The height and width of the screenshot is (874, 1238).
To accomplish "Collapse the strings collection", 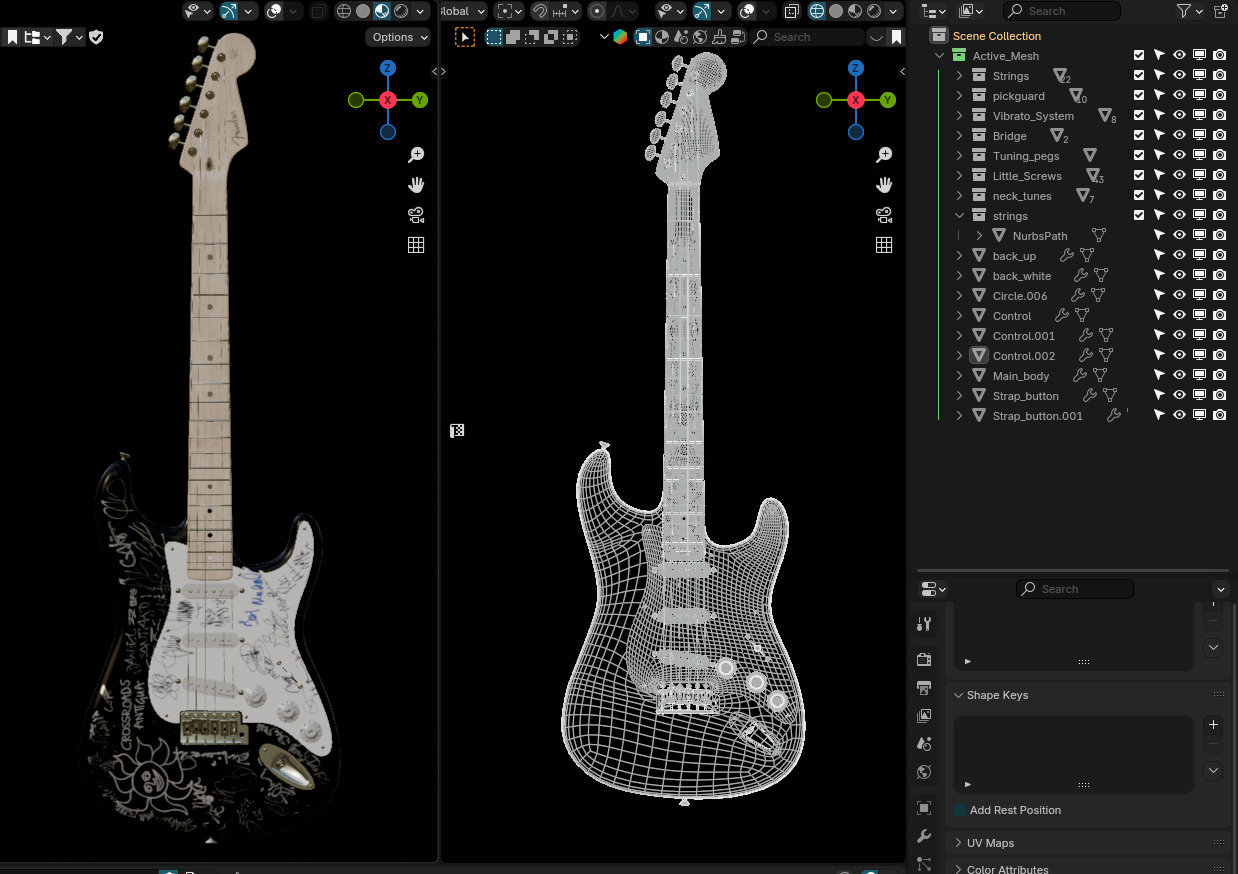I will 959,216.
